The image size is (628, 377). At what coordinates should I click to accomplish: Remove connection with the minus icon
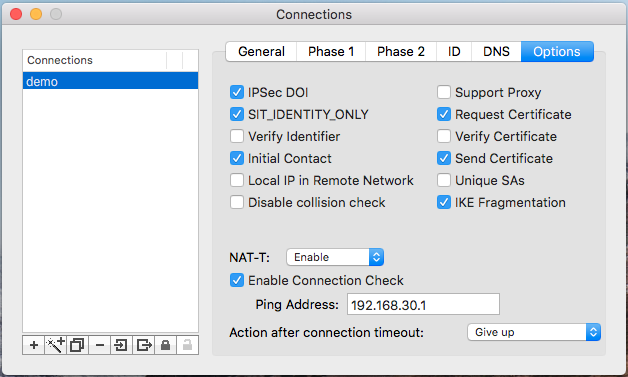[x=100, y=345]
